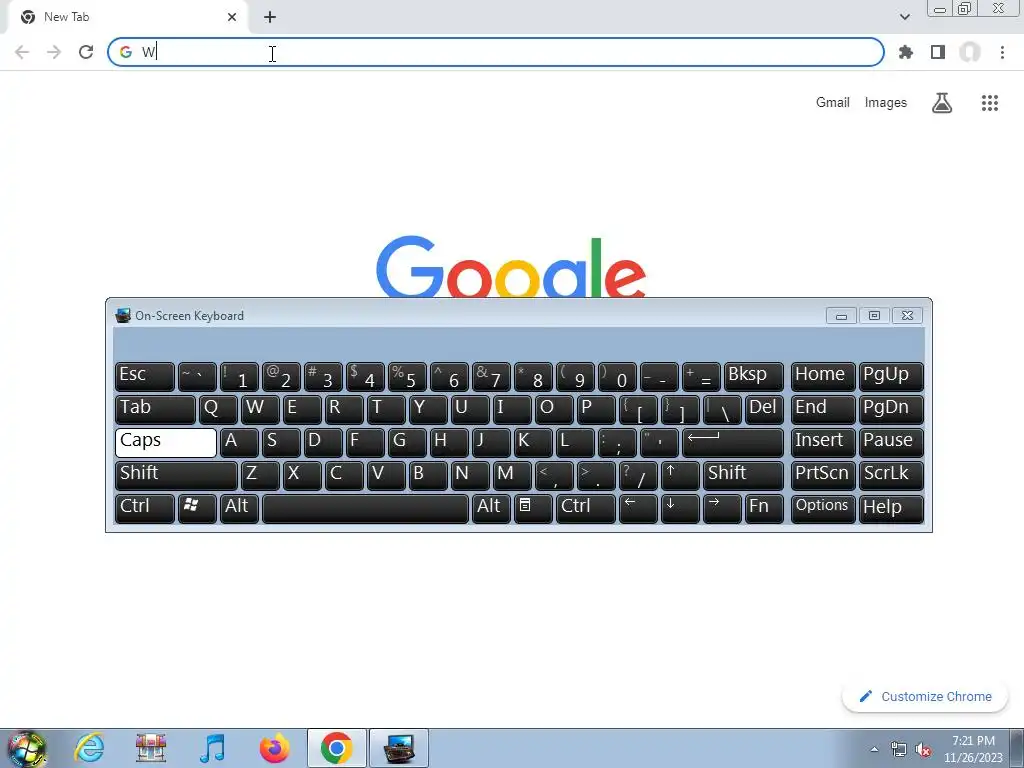
Task: Click the number 5 key
Action: pos(408,376)
